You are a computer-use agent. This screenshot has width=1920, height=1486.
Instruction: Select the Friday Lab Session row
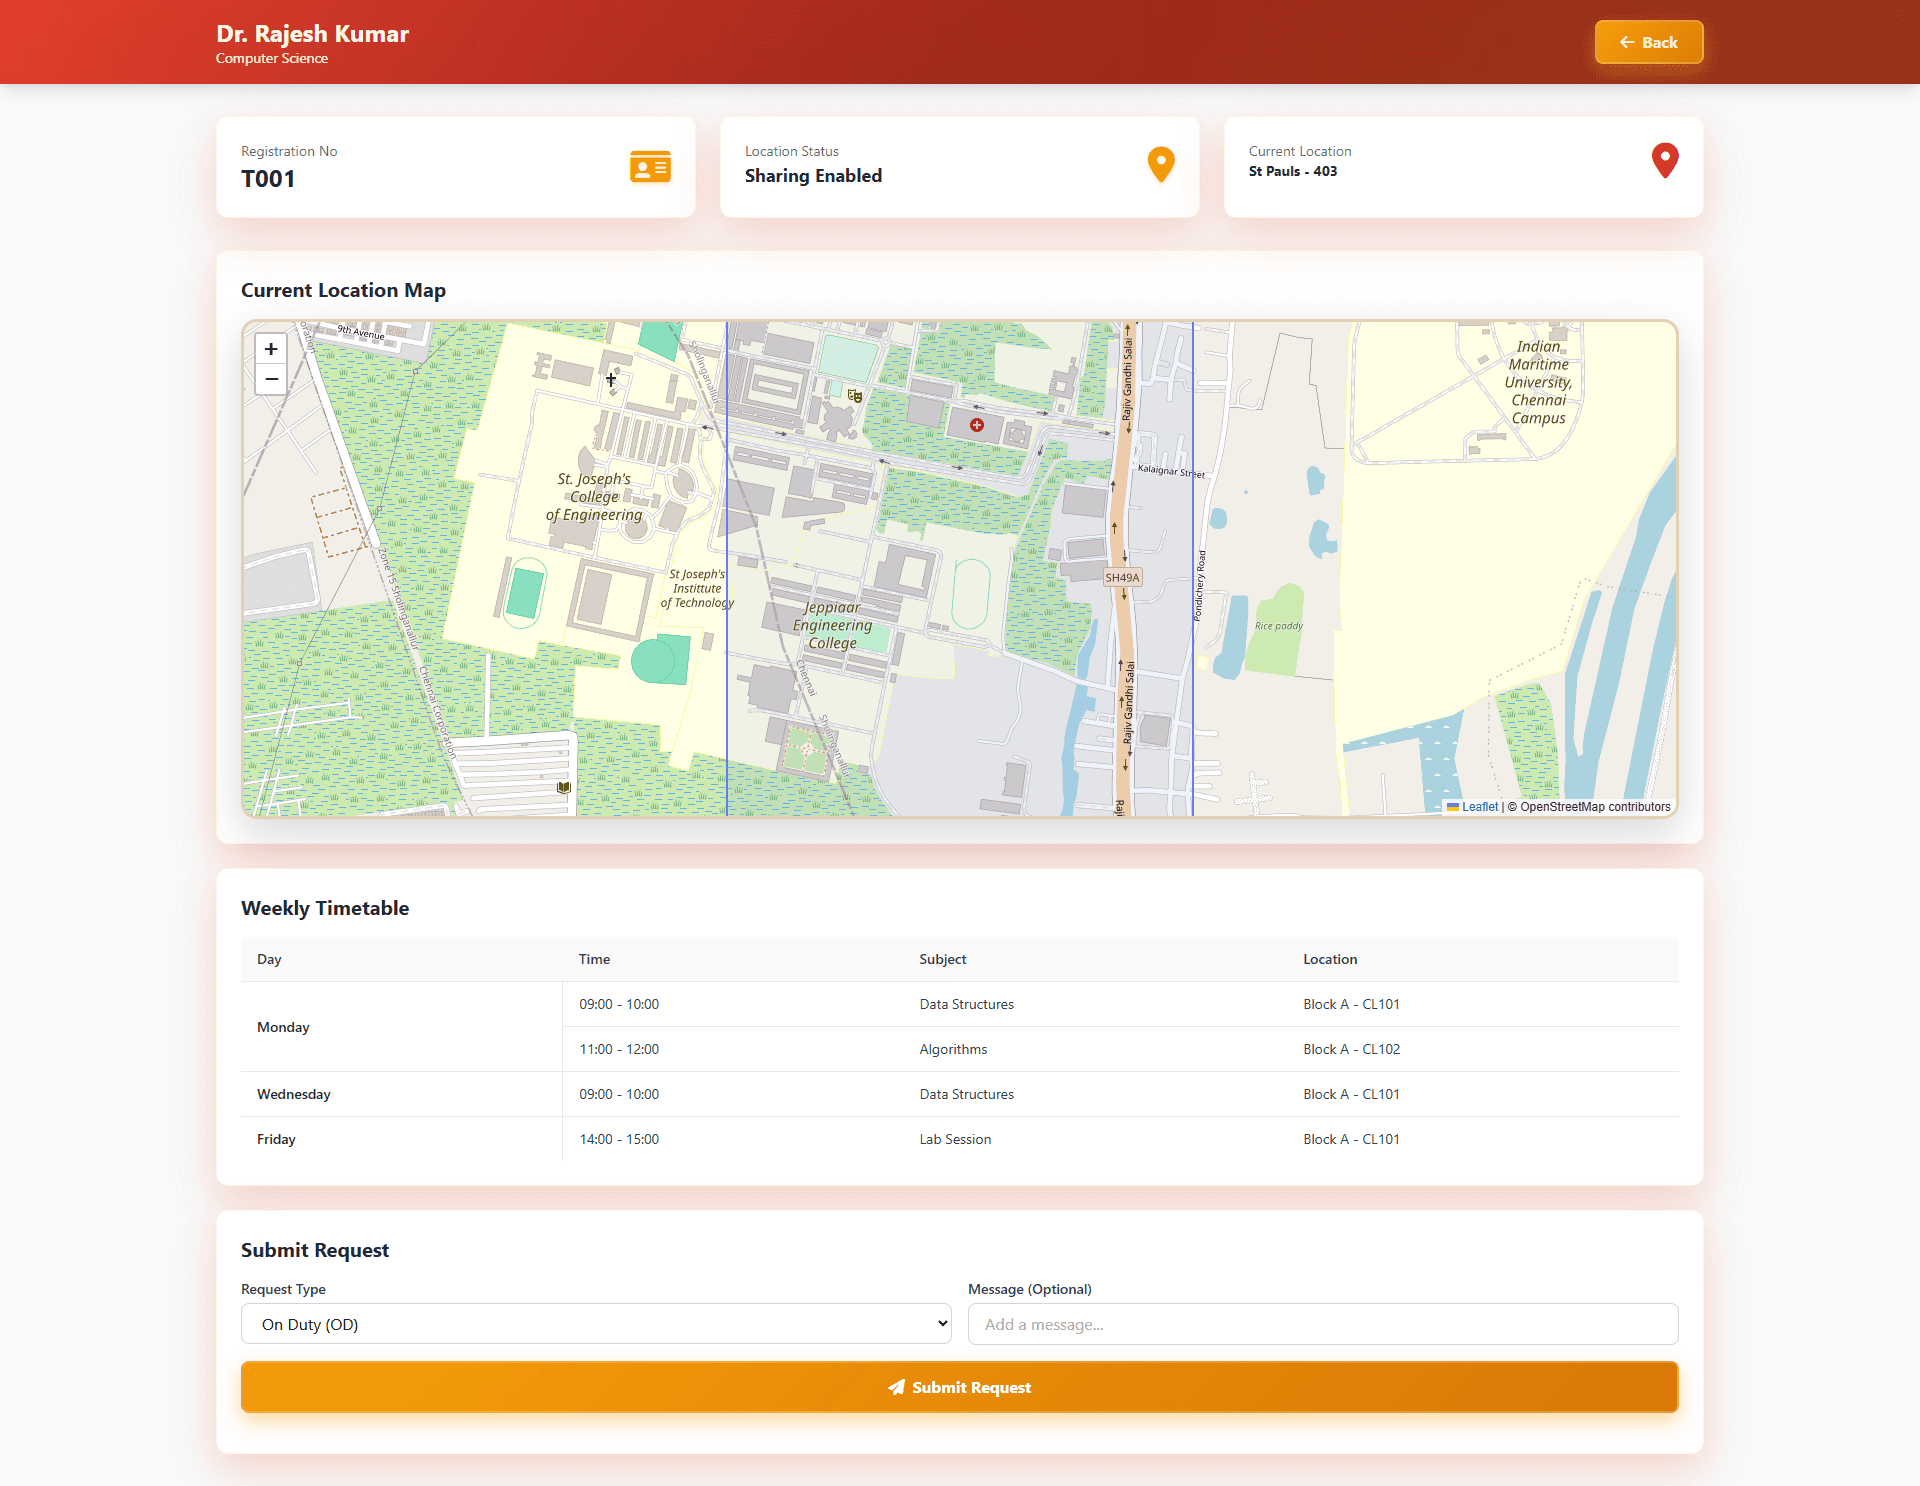tap(955, 1139)
